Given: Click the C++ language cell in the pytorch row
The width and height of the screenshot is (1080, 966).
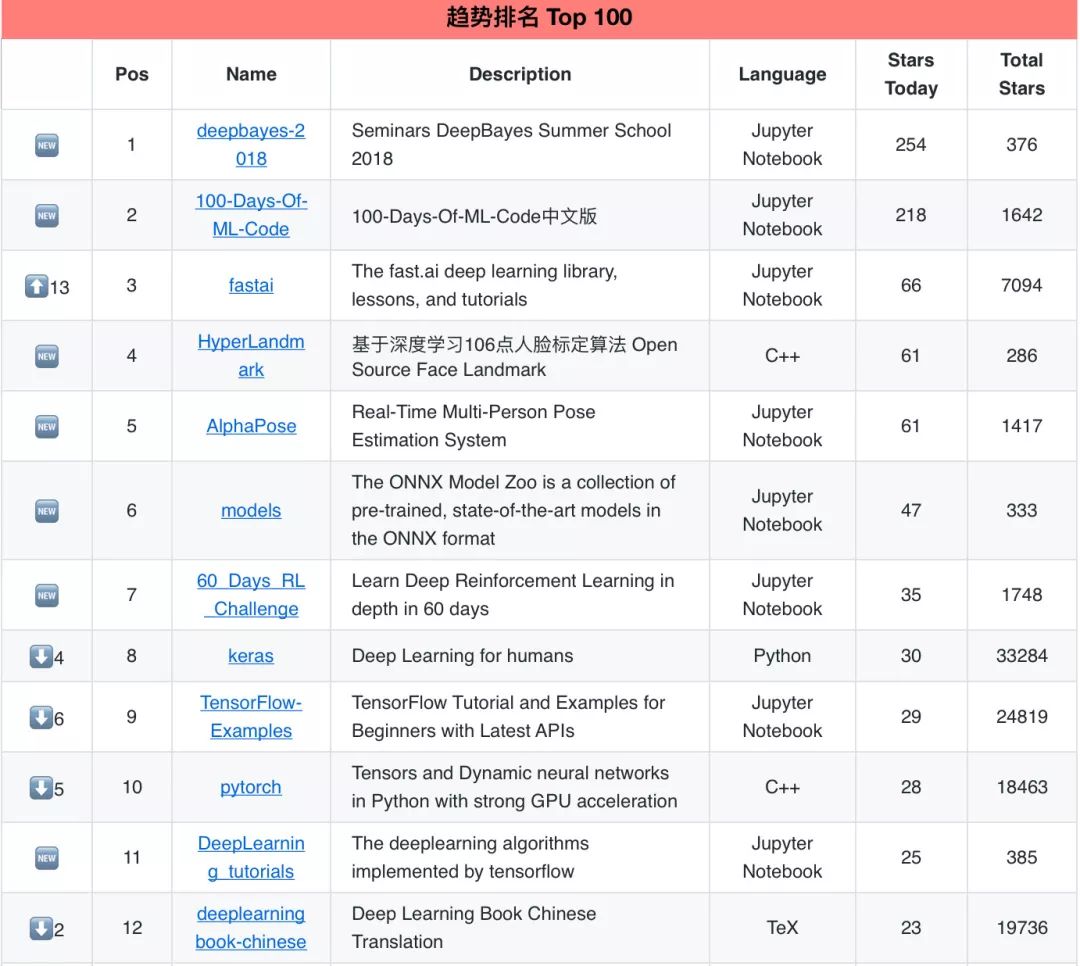Looking at the screenshot, I should click(x=782, y=787).
